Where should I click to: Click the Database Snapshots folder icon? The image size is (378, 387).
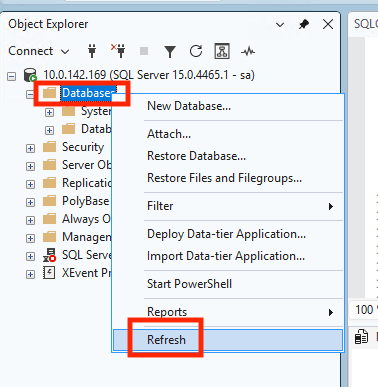point(69,129)
